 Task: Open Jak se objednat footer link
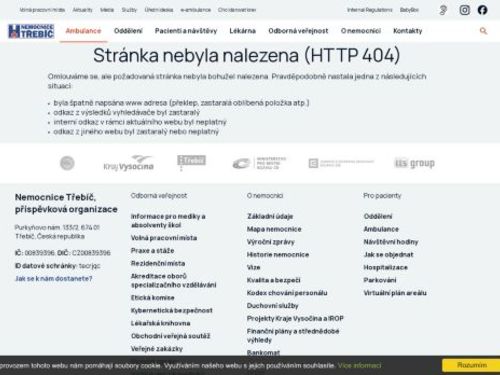(388, 255)
